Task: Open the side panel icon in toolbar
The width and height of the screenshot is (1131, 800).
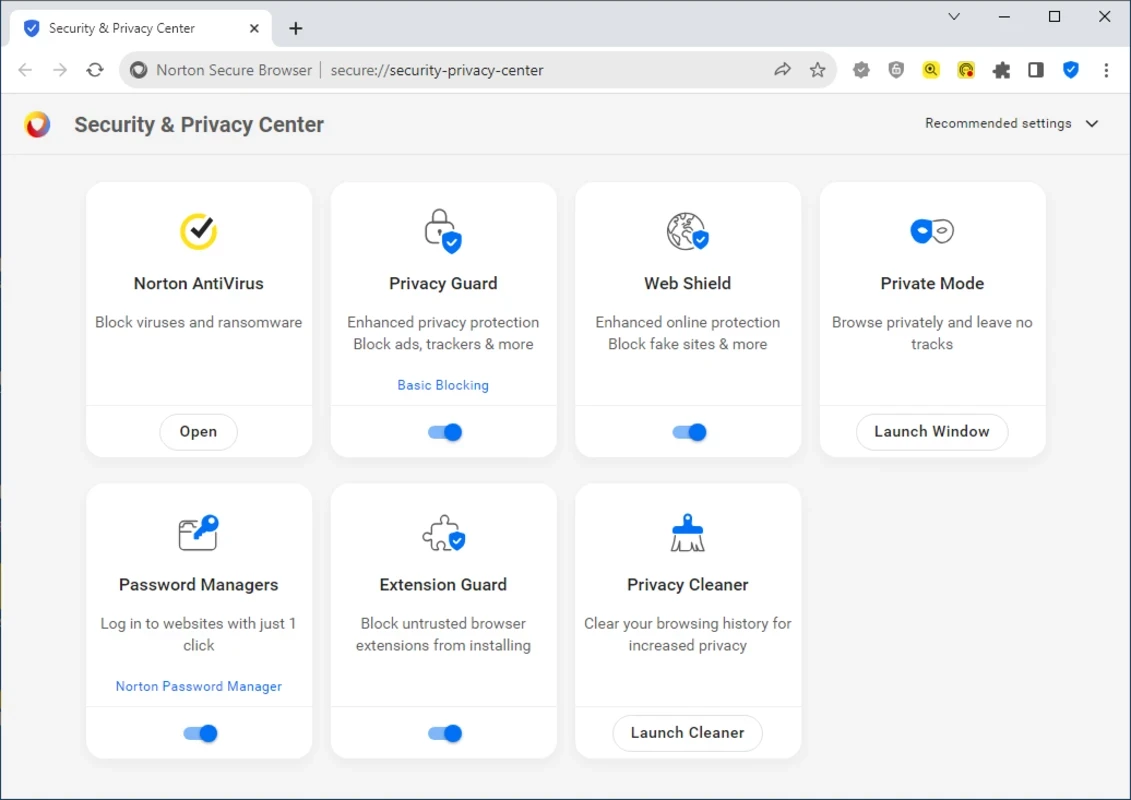Action: [x=1036, y=70]
